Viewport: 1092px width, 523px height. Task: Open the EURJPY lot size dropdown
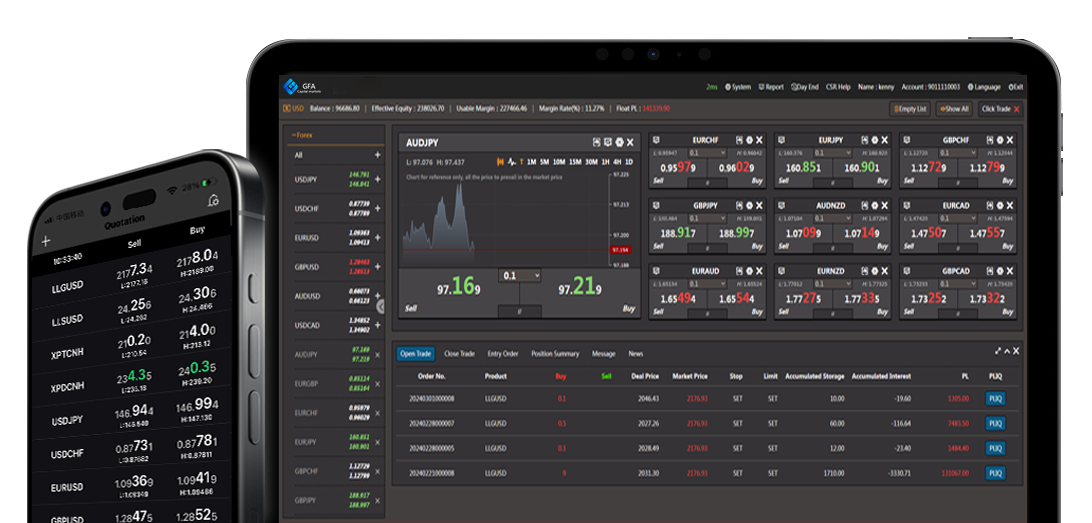(x=832, y=153)
